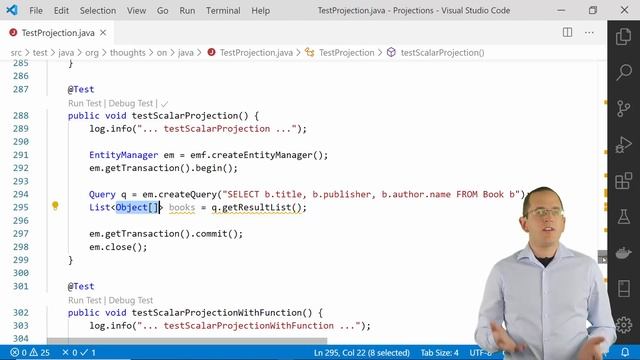Click q.getResultList() on line 295
640x360 pixels.
pyautogui.click(x=256, y=207)
